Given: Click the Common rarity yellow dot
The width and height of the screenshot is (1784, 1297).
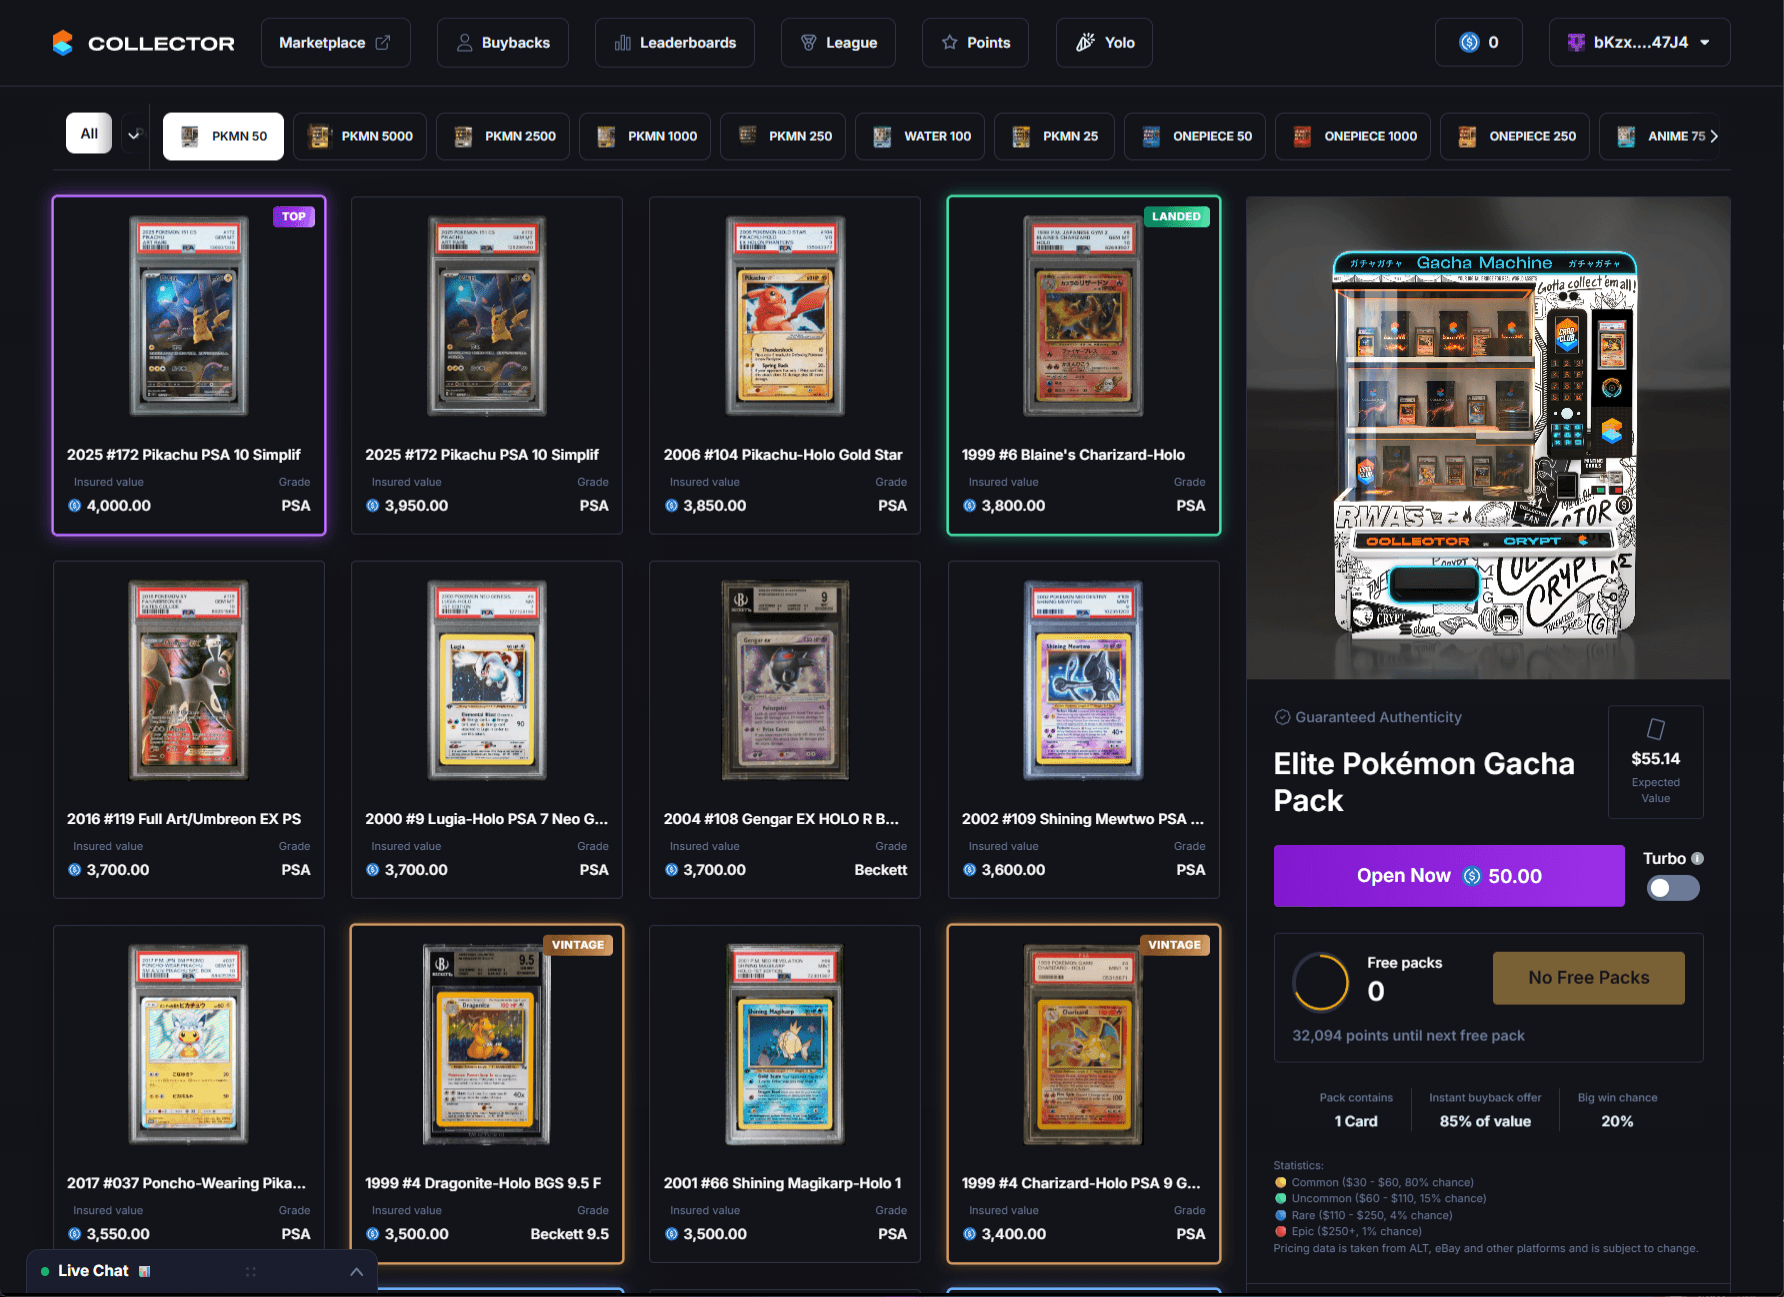Looking at the screenshot, I should click(1281, 1182).
